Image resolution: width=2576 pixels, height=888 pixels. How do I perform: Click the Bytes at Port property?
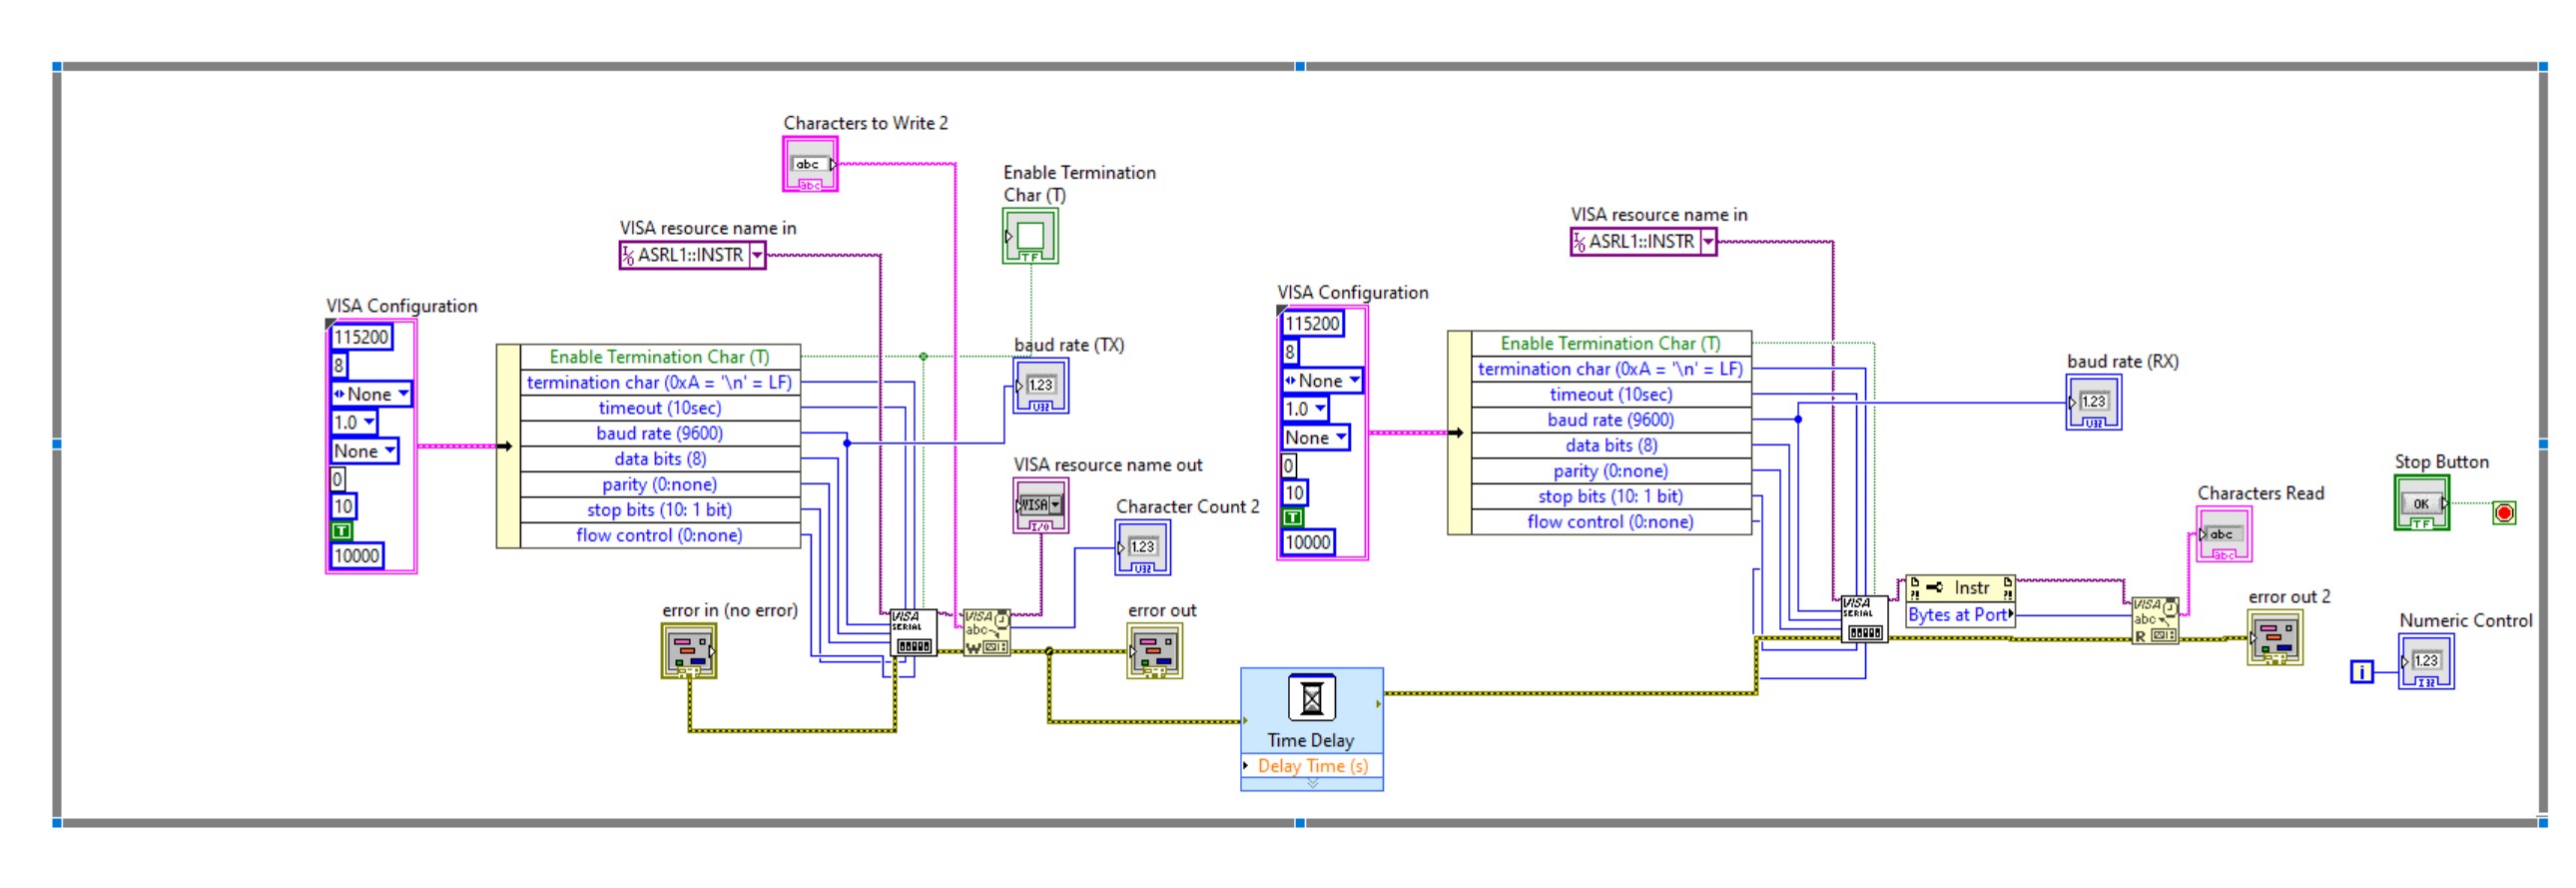click(x=1960, y=615)
